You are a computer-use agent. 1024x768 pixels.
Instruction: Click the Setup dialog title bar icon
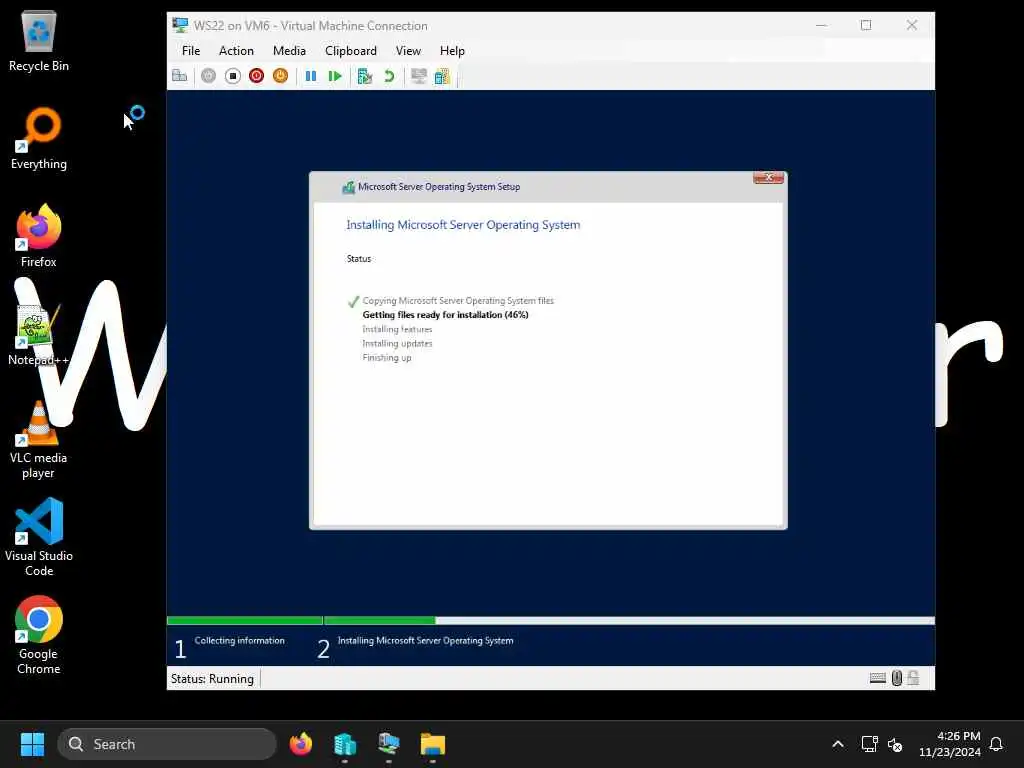[x=349, y=187]
